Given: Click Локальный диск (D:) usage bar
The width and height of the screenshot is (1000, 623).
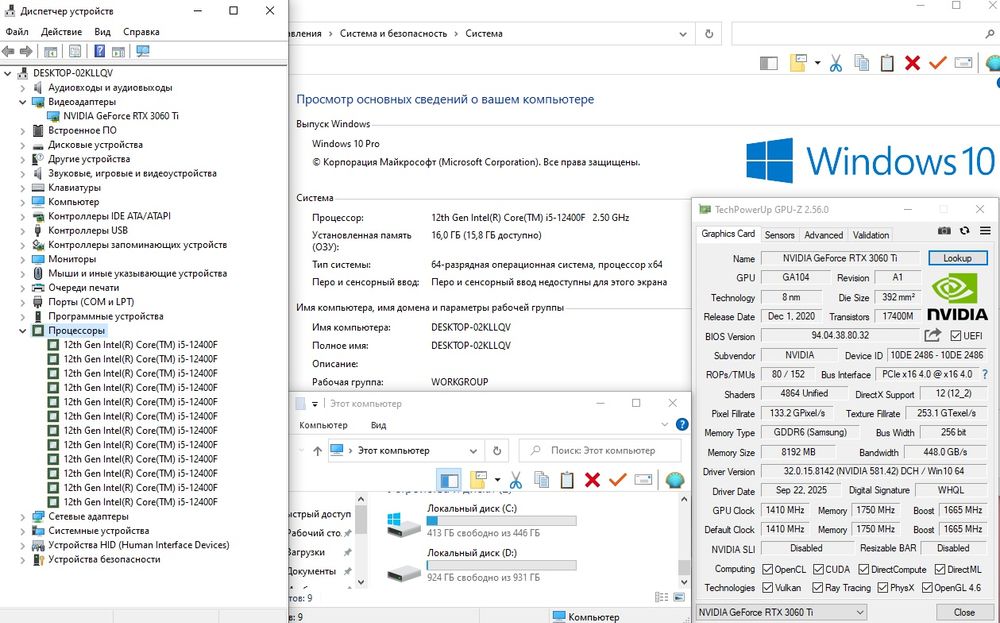Looking at the screenshot, I should coord(501,565).
